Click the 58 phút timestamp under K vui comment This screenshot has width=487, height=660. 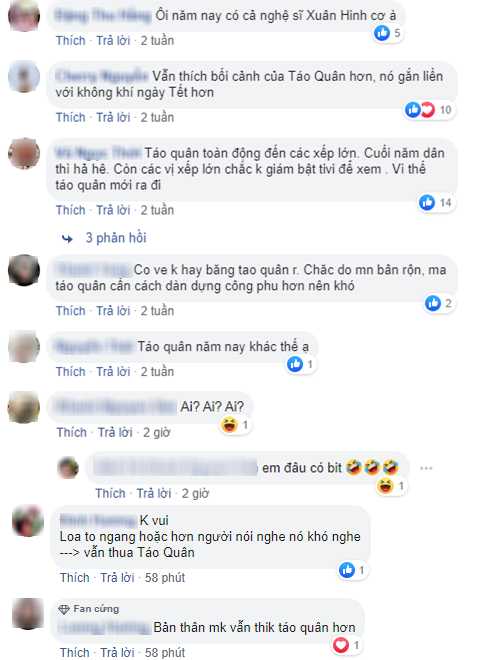click(x=165, y=578)
